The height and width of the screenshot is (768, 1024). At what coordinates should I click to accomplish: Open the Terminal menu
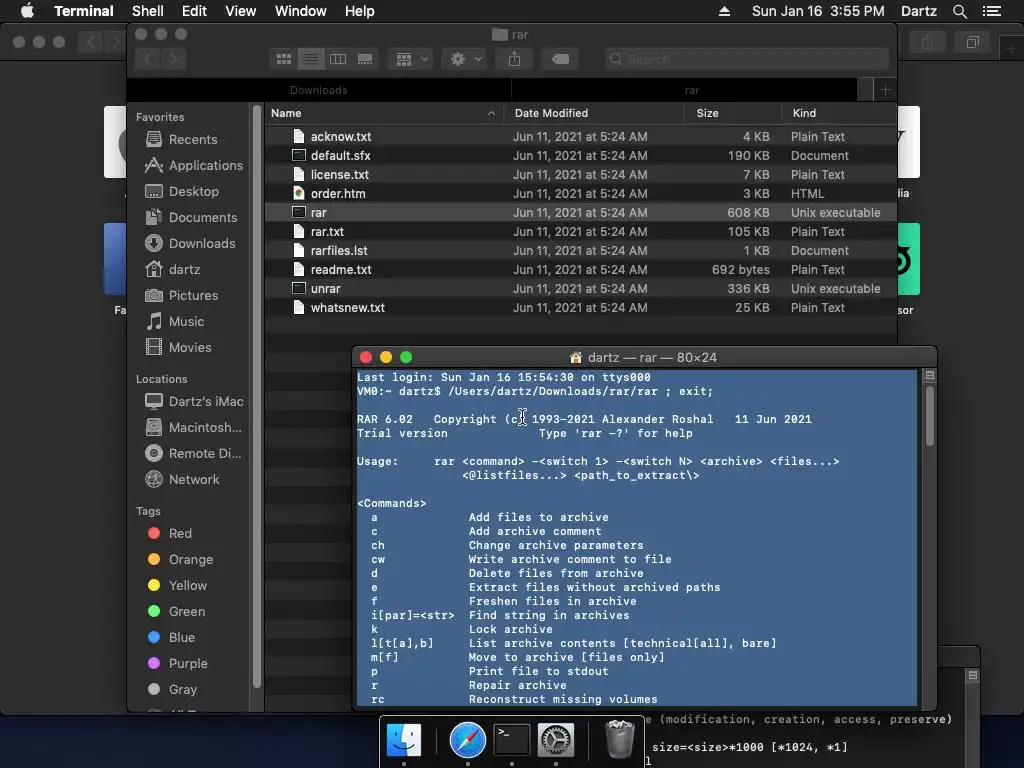(x=84, y=11)
